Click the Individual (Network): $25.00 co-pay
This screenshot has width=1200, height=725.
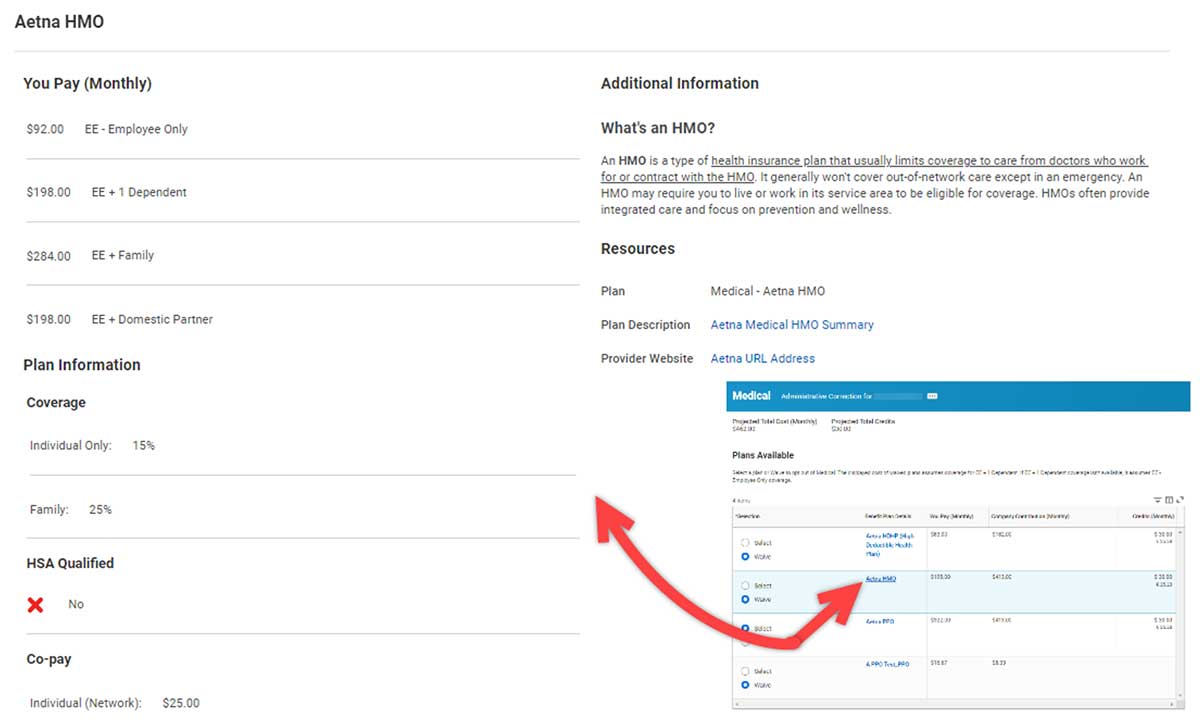click(114, 703)
